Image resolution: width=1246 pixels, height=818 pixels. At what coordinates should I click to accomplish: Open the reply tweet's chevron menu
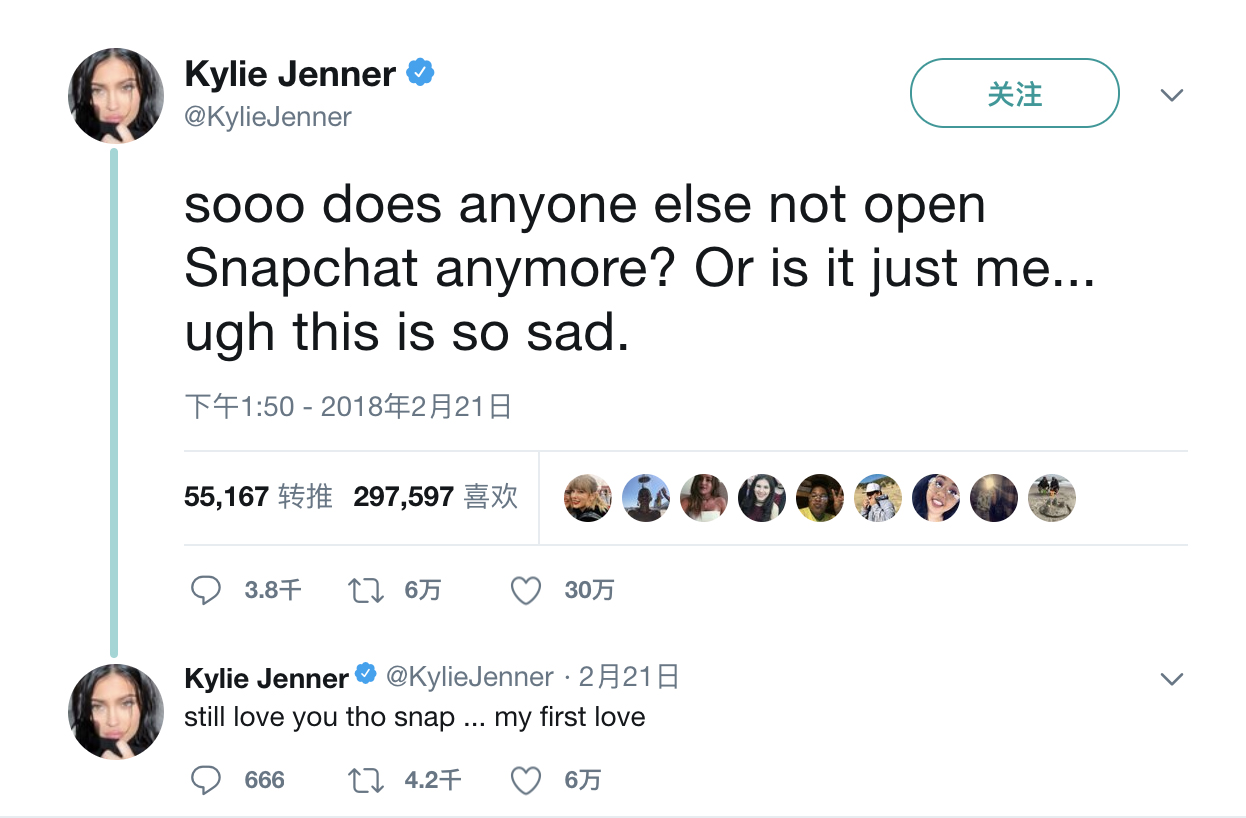[1171, 679]
